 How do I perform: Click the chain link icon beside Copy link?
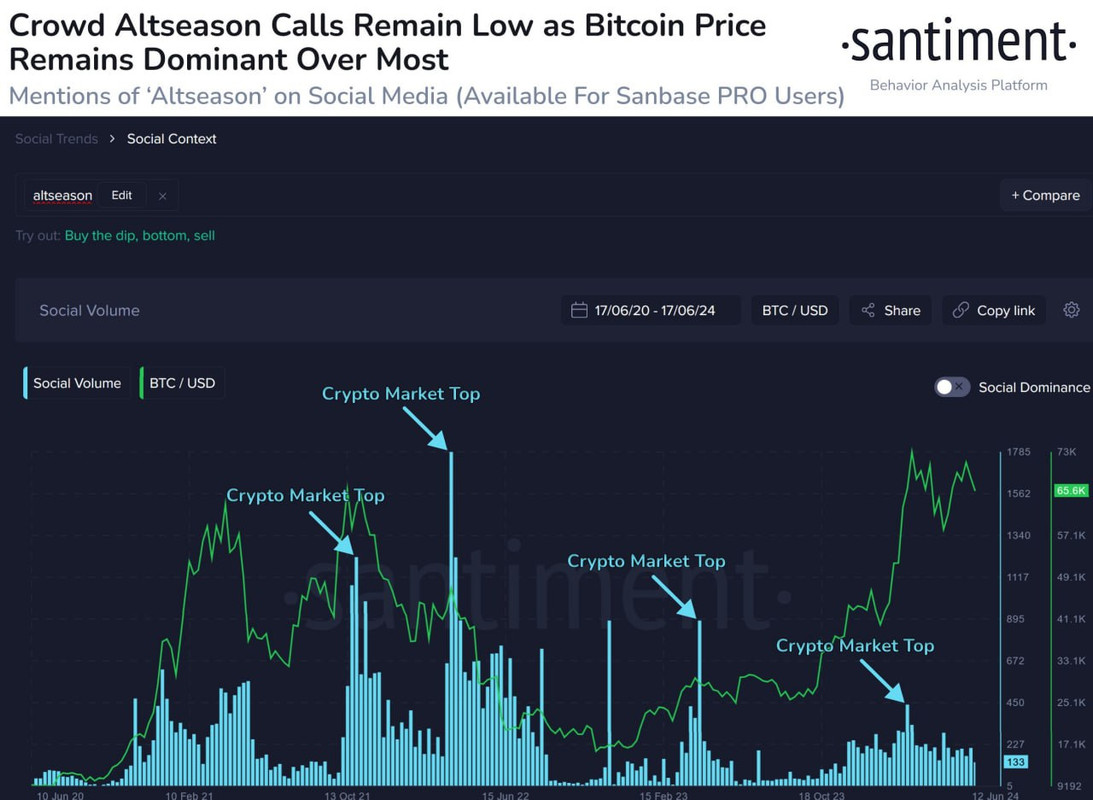point(961,310)
